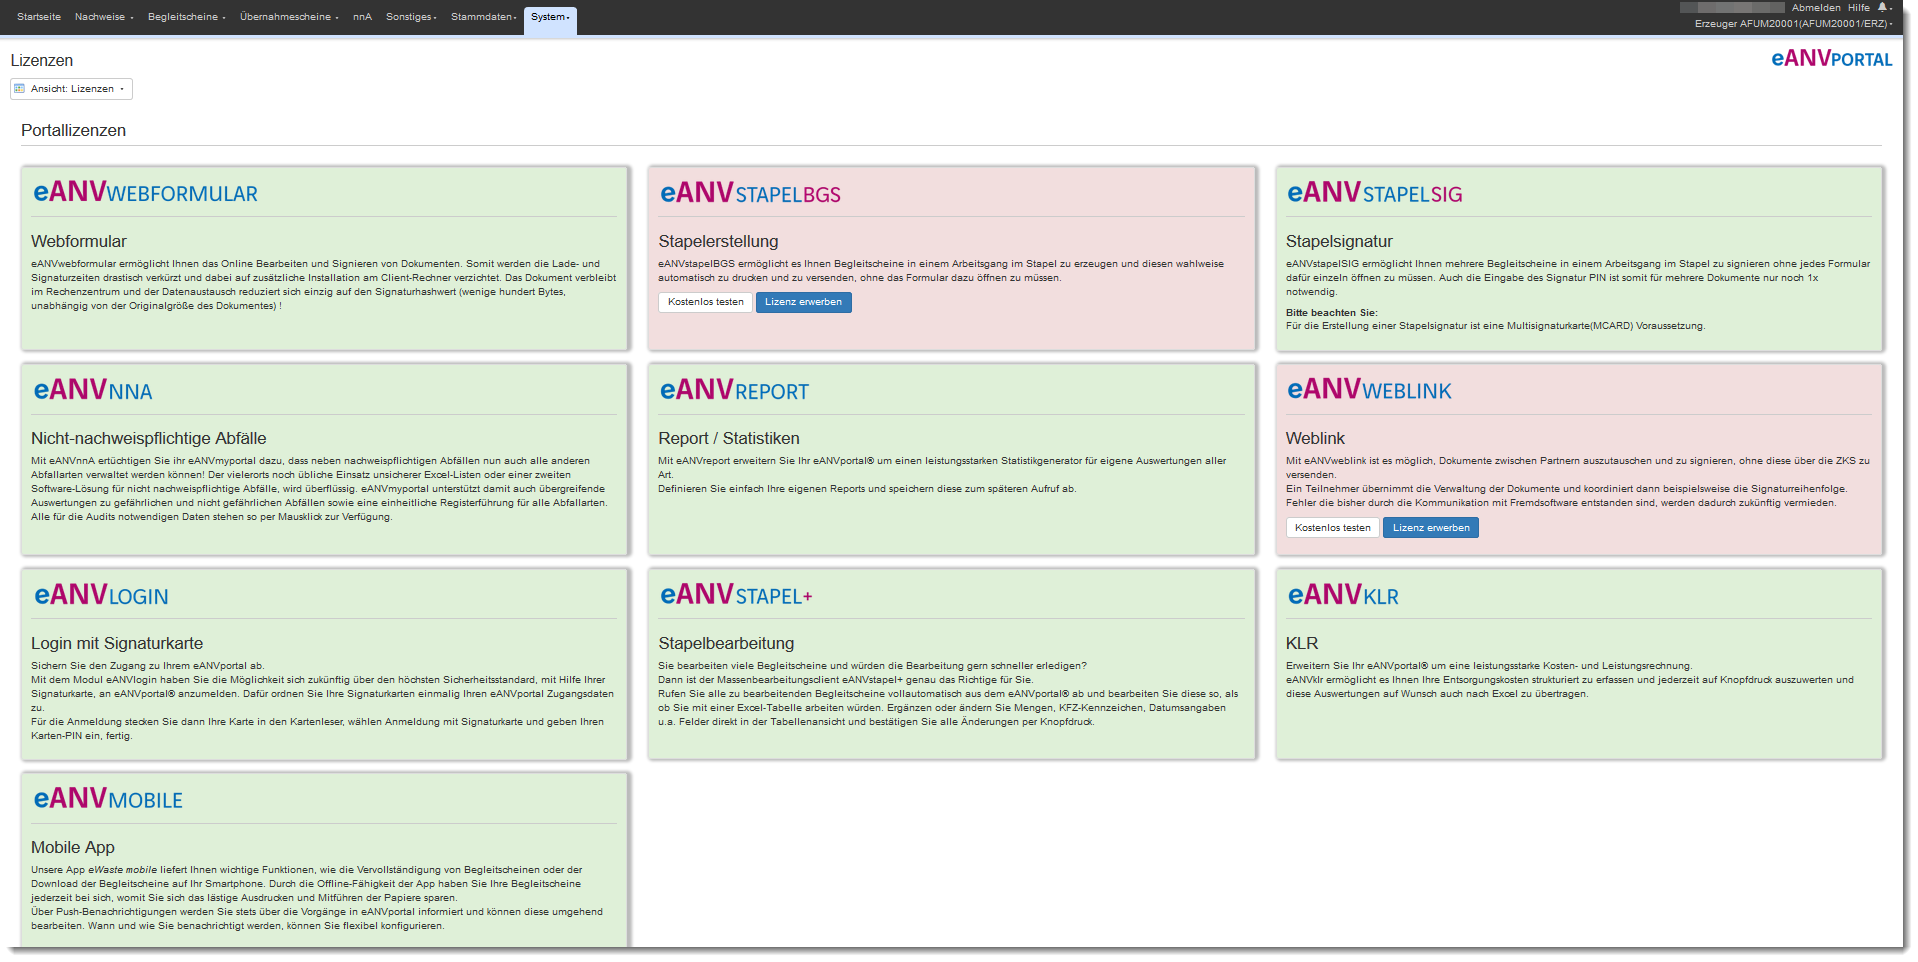The width and height of the screenshot is (1918, 962).
Task: Click the eANVmobile logo
Action: pos(108,799)
